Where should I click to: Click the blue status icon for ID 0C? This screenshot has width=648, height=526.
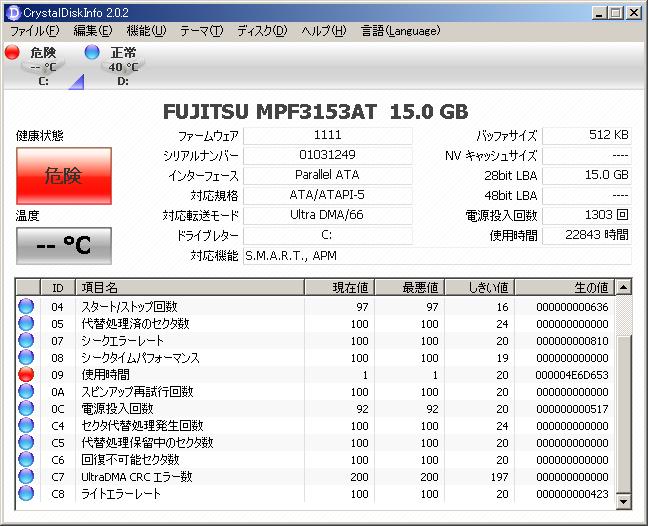click(26, 408)
